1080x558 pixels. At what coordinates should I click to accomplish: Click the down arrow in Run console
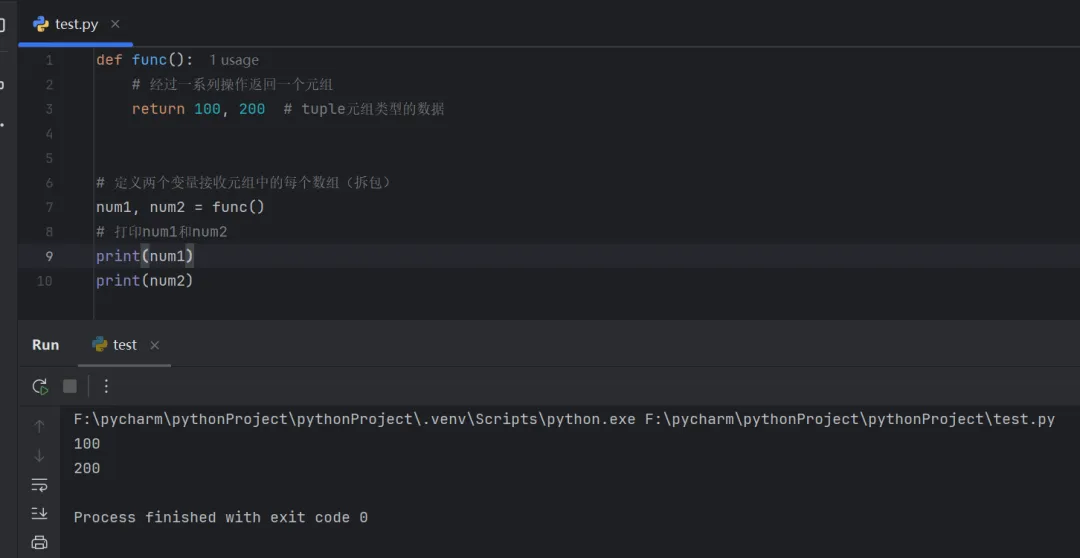point(39,456)
